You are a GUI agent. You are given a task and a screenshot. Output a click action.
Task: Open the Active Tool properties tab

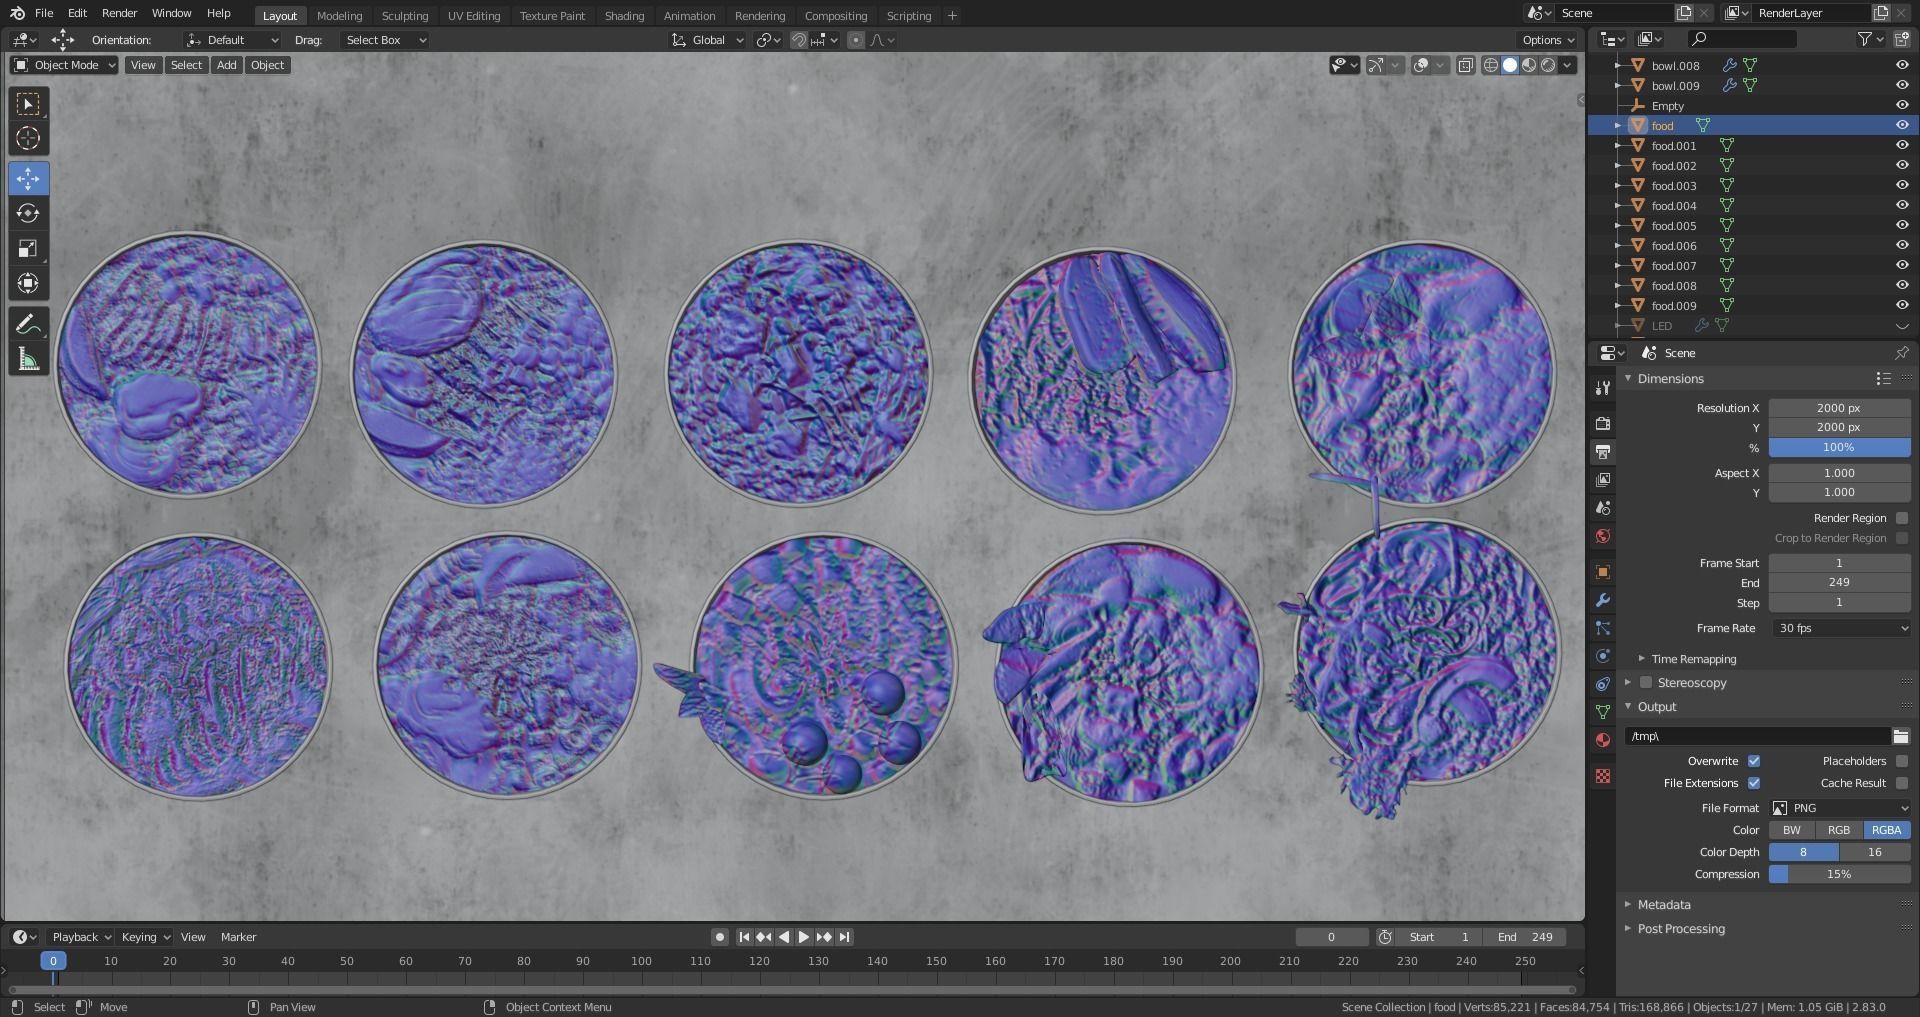[x=1603, y=387]
